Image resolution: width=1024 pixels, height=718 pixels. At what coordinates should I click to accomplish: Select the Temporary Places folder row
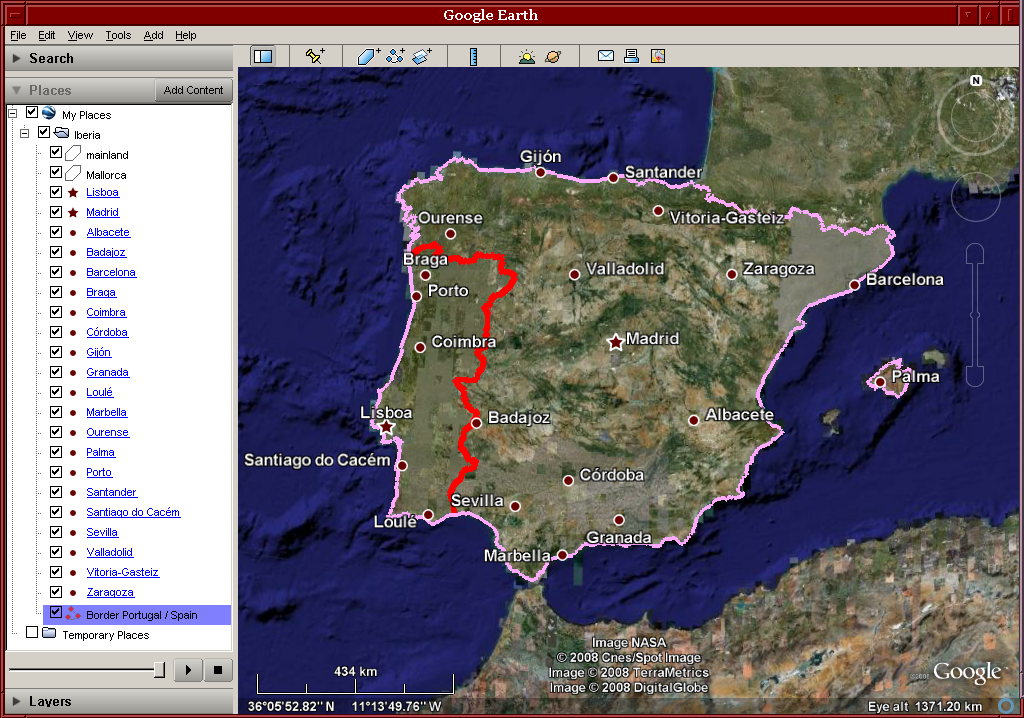pos(106,635)
